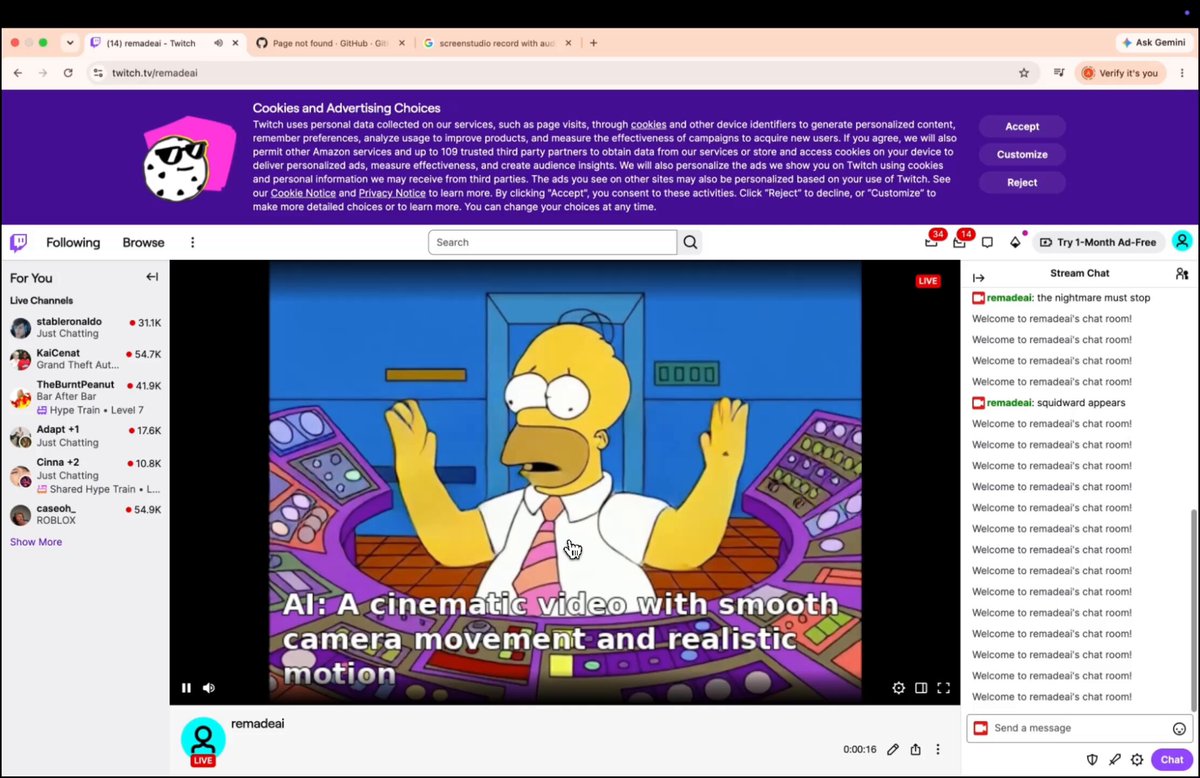The image size is (1200, 778).
Task: Open the browser tab search dropdown
Action: coord(70,43)
